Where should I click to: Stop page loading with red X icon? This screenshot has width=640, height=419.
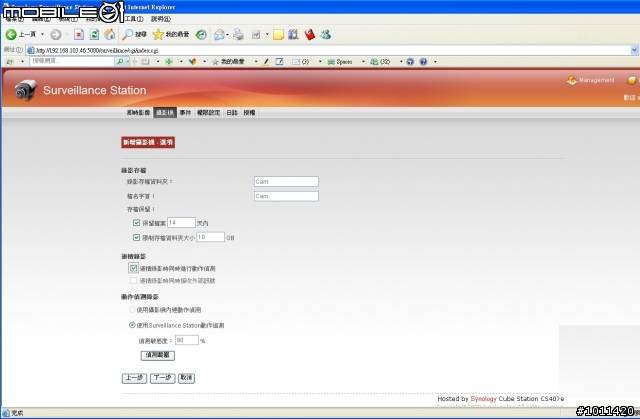pyautogui.click(x=79, y=35)
